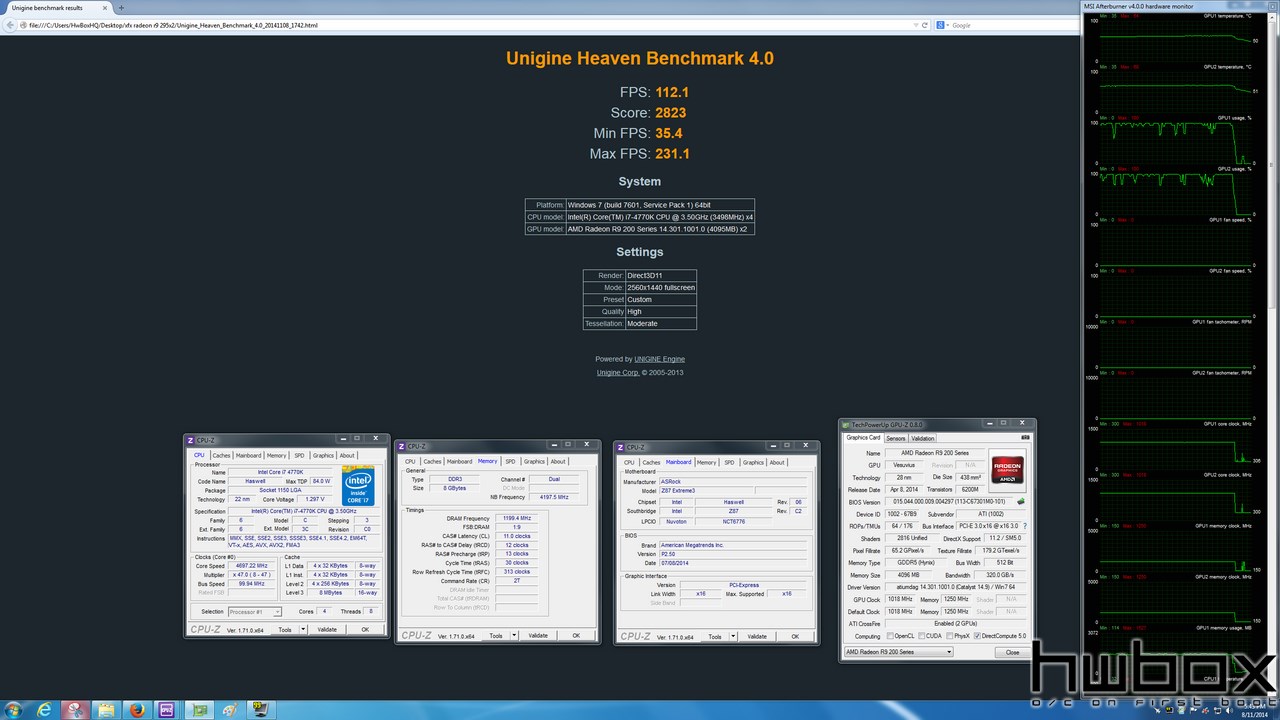
Task: Click the Radeon Graphics logo in GPU-Z
Action: (x=1006, y=470)
